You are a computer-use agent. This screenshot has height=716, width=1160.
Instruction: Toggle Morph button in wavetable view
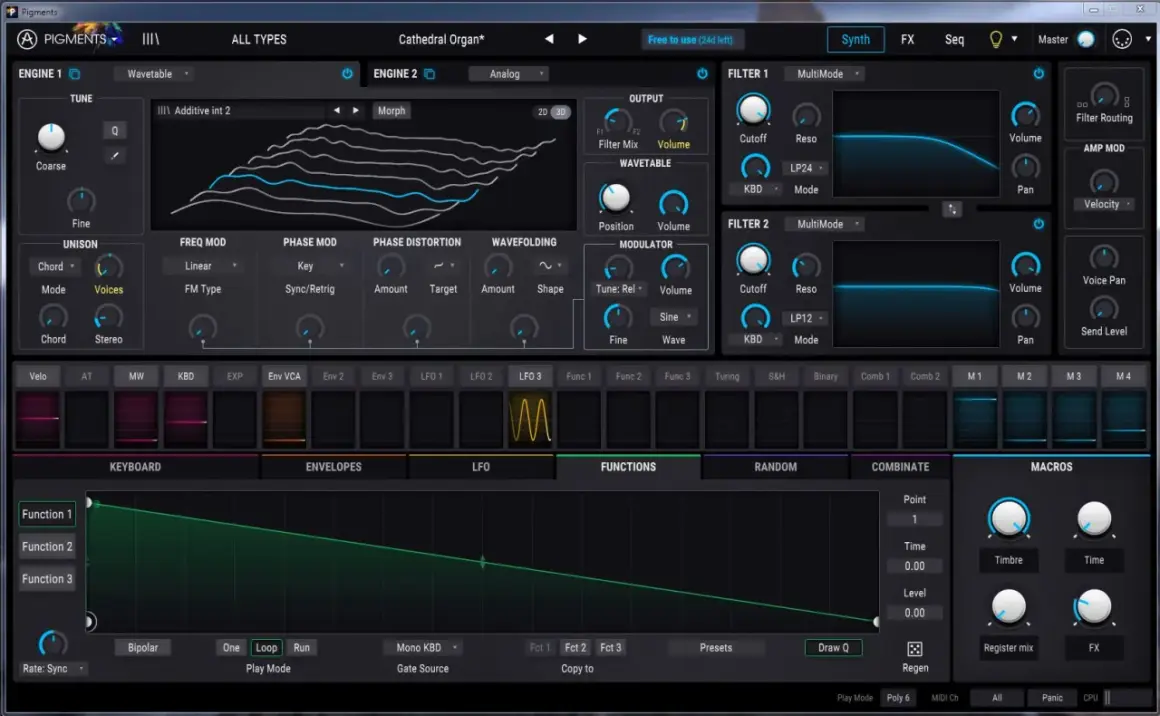pyautogui.click(x=391, y=110)
